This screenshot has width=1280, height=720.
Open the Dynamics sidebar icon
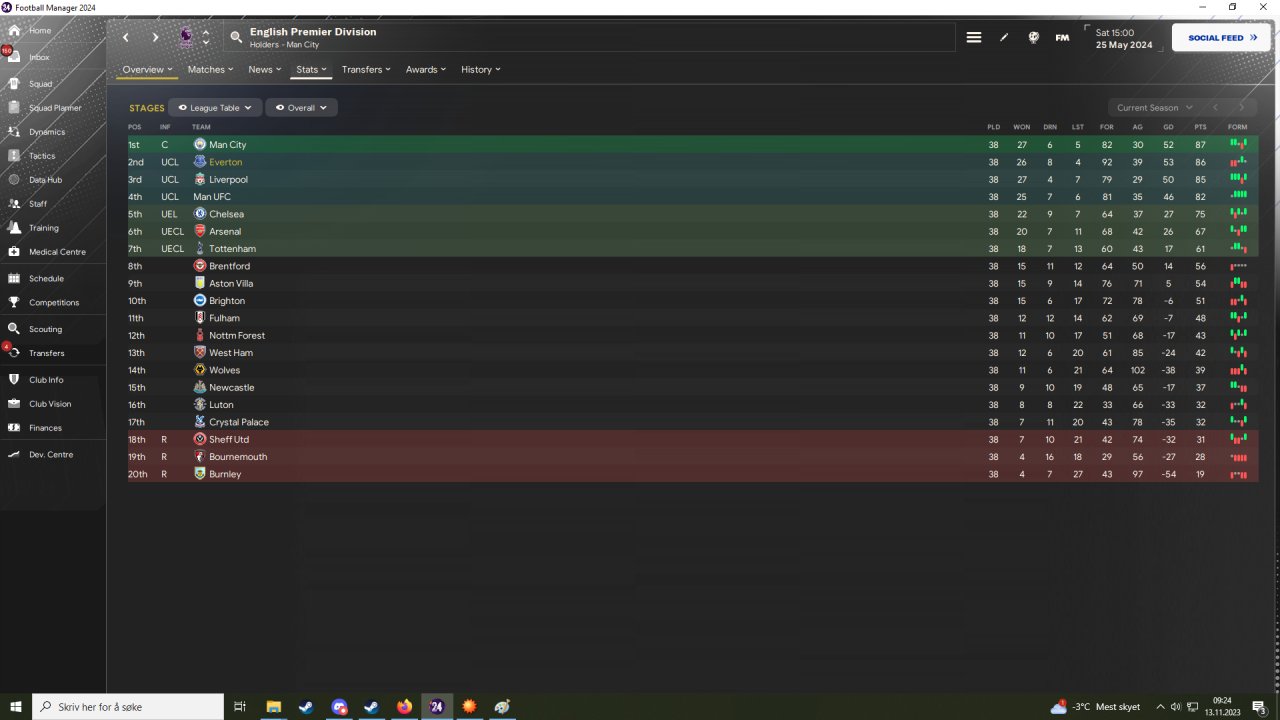14,132
